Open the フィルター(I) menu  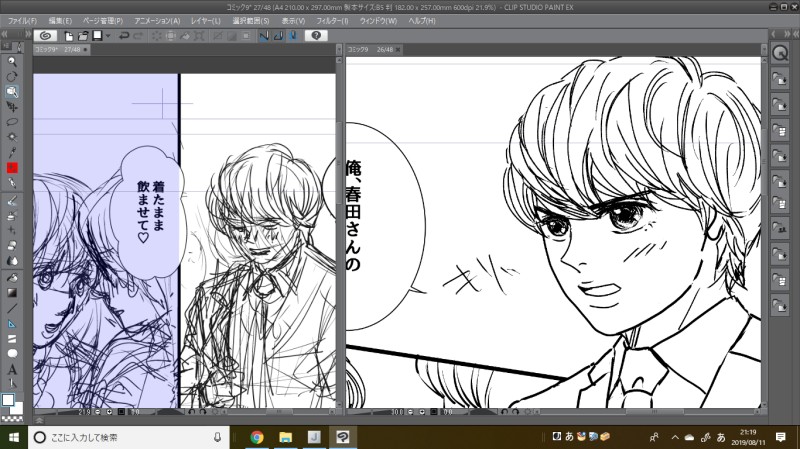tap(332, 21)
